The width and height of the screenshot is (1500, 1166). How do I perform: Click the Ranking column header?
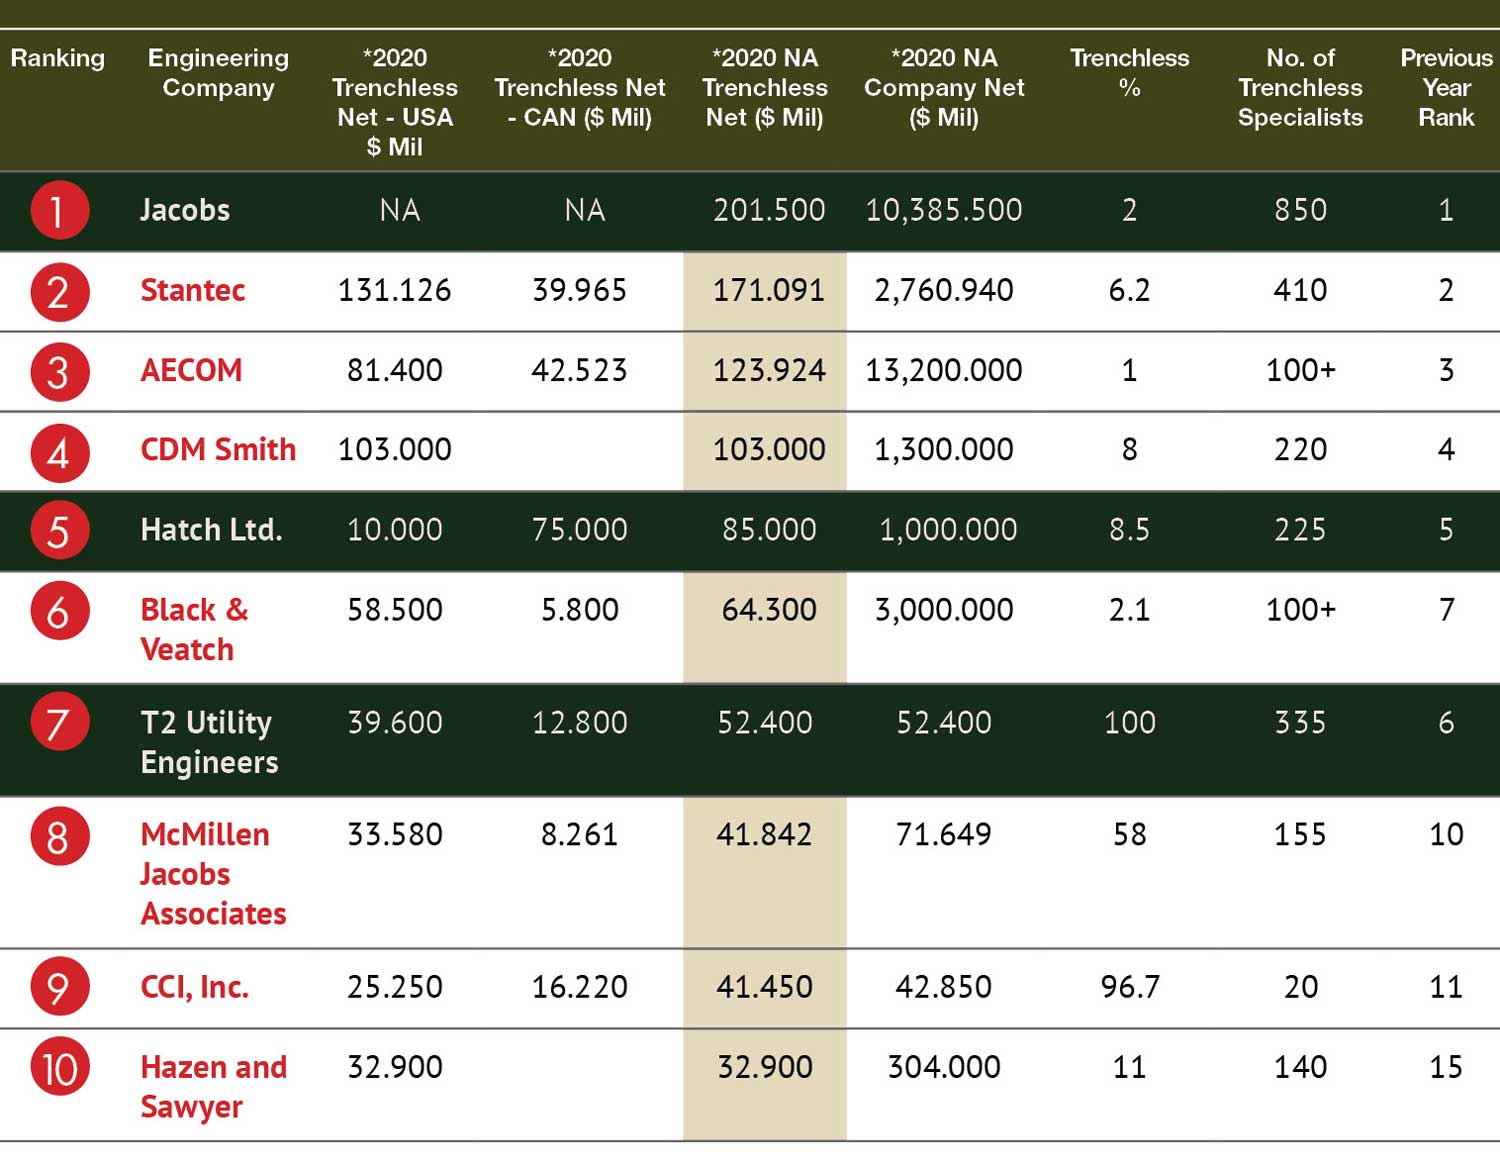(58, 58)
